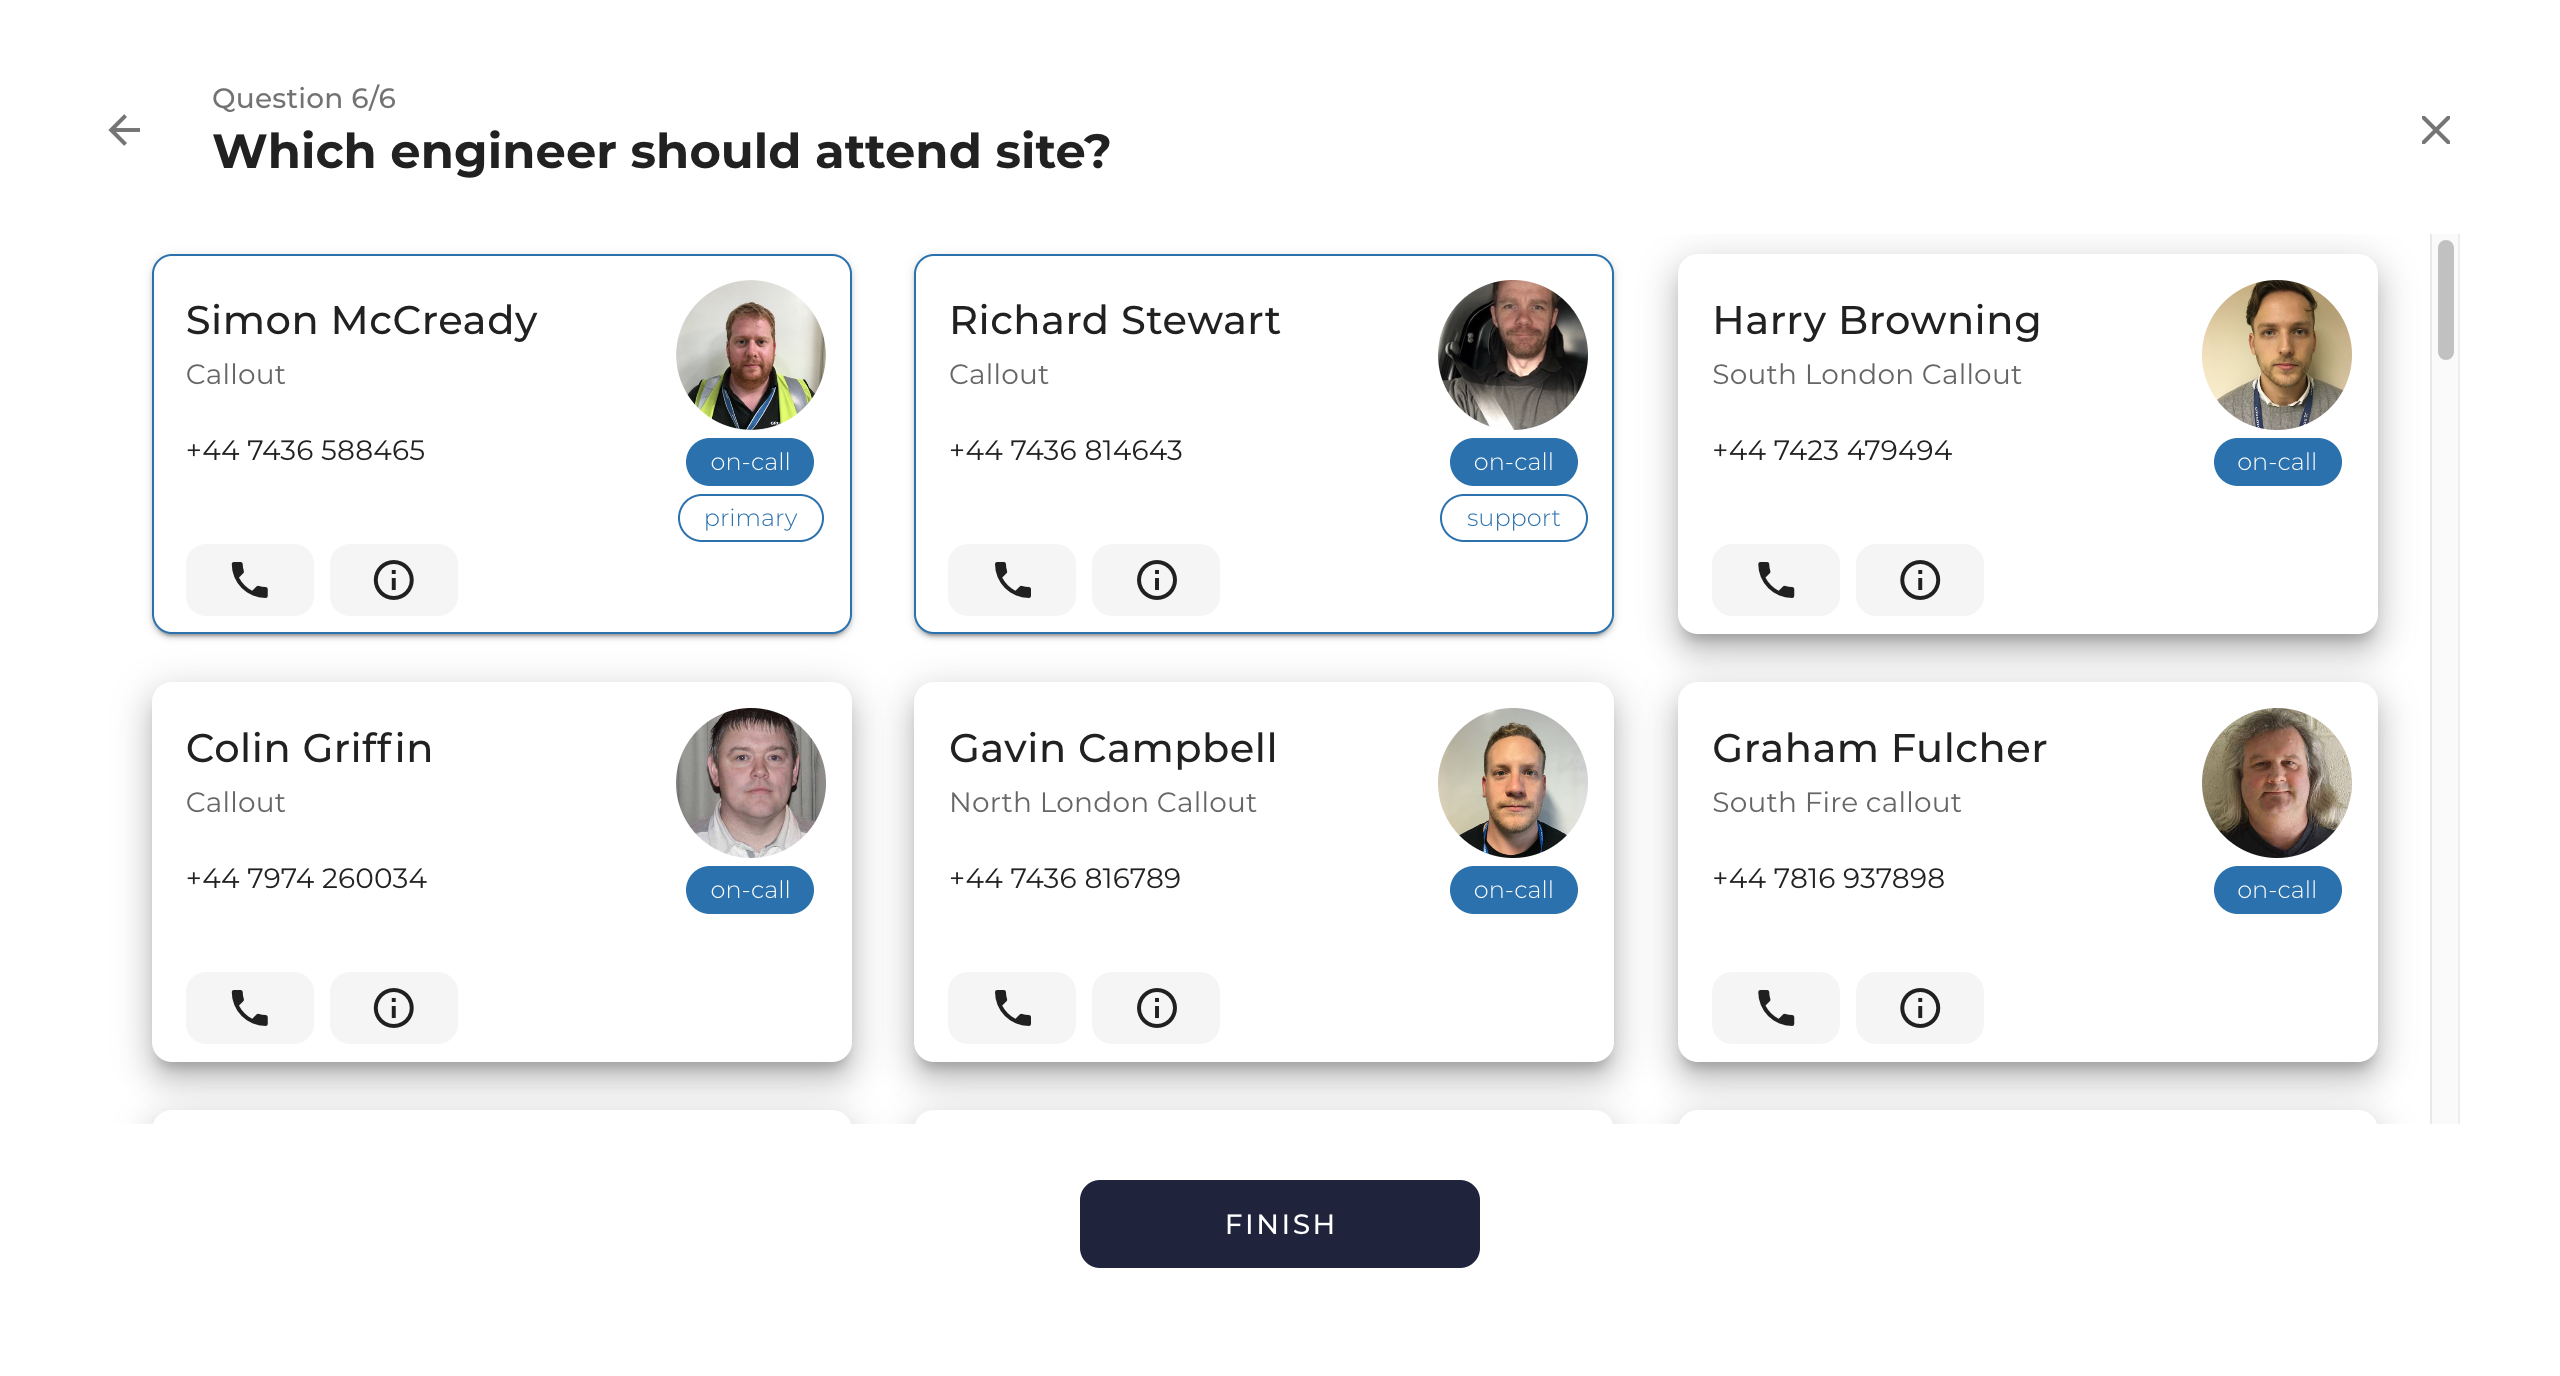
Task: Open Colin Griffin's info icon
Action: (393, 1008)
